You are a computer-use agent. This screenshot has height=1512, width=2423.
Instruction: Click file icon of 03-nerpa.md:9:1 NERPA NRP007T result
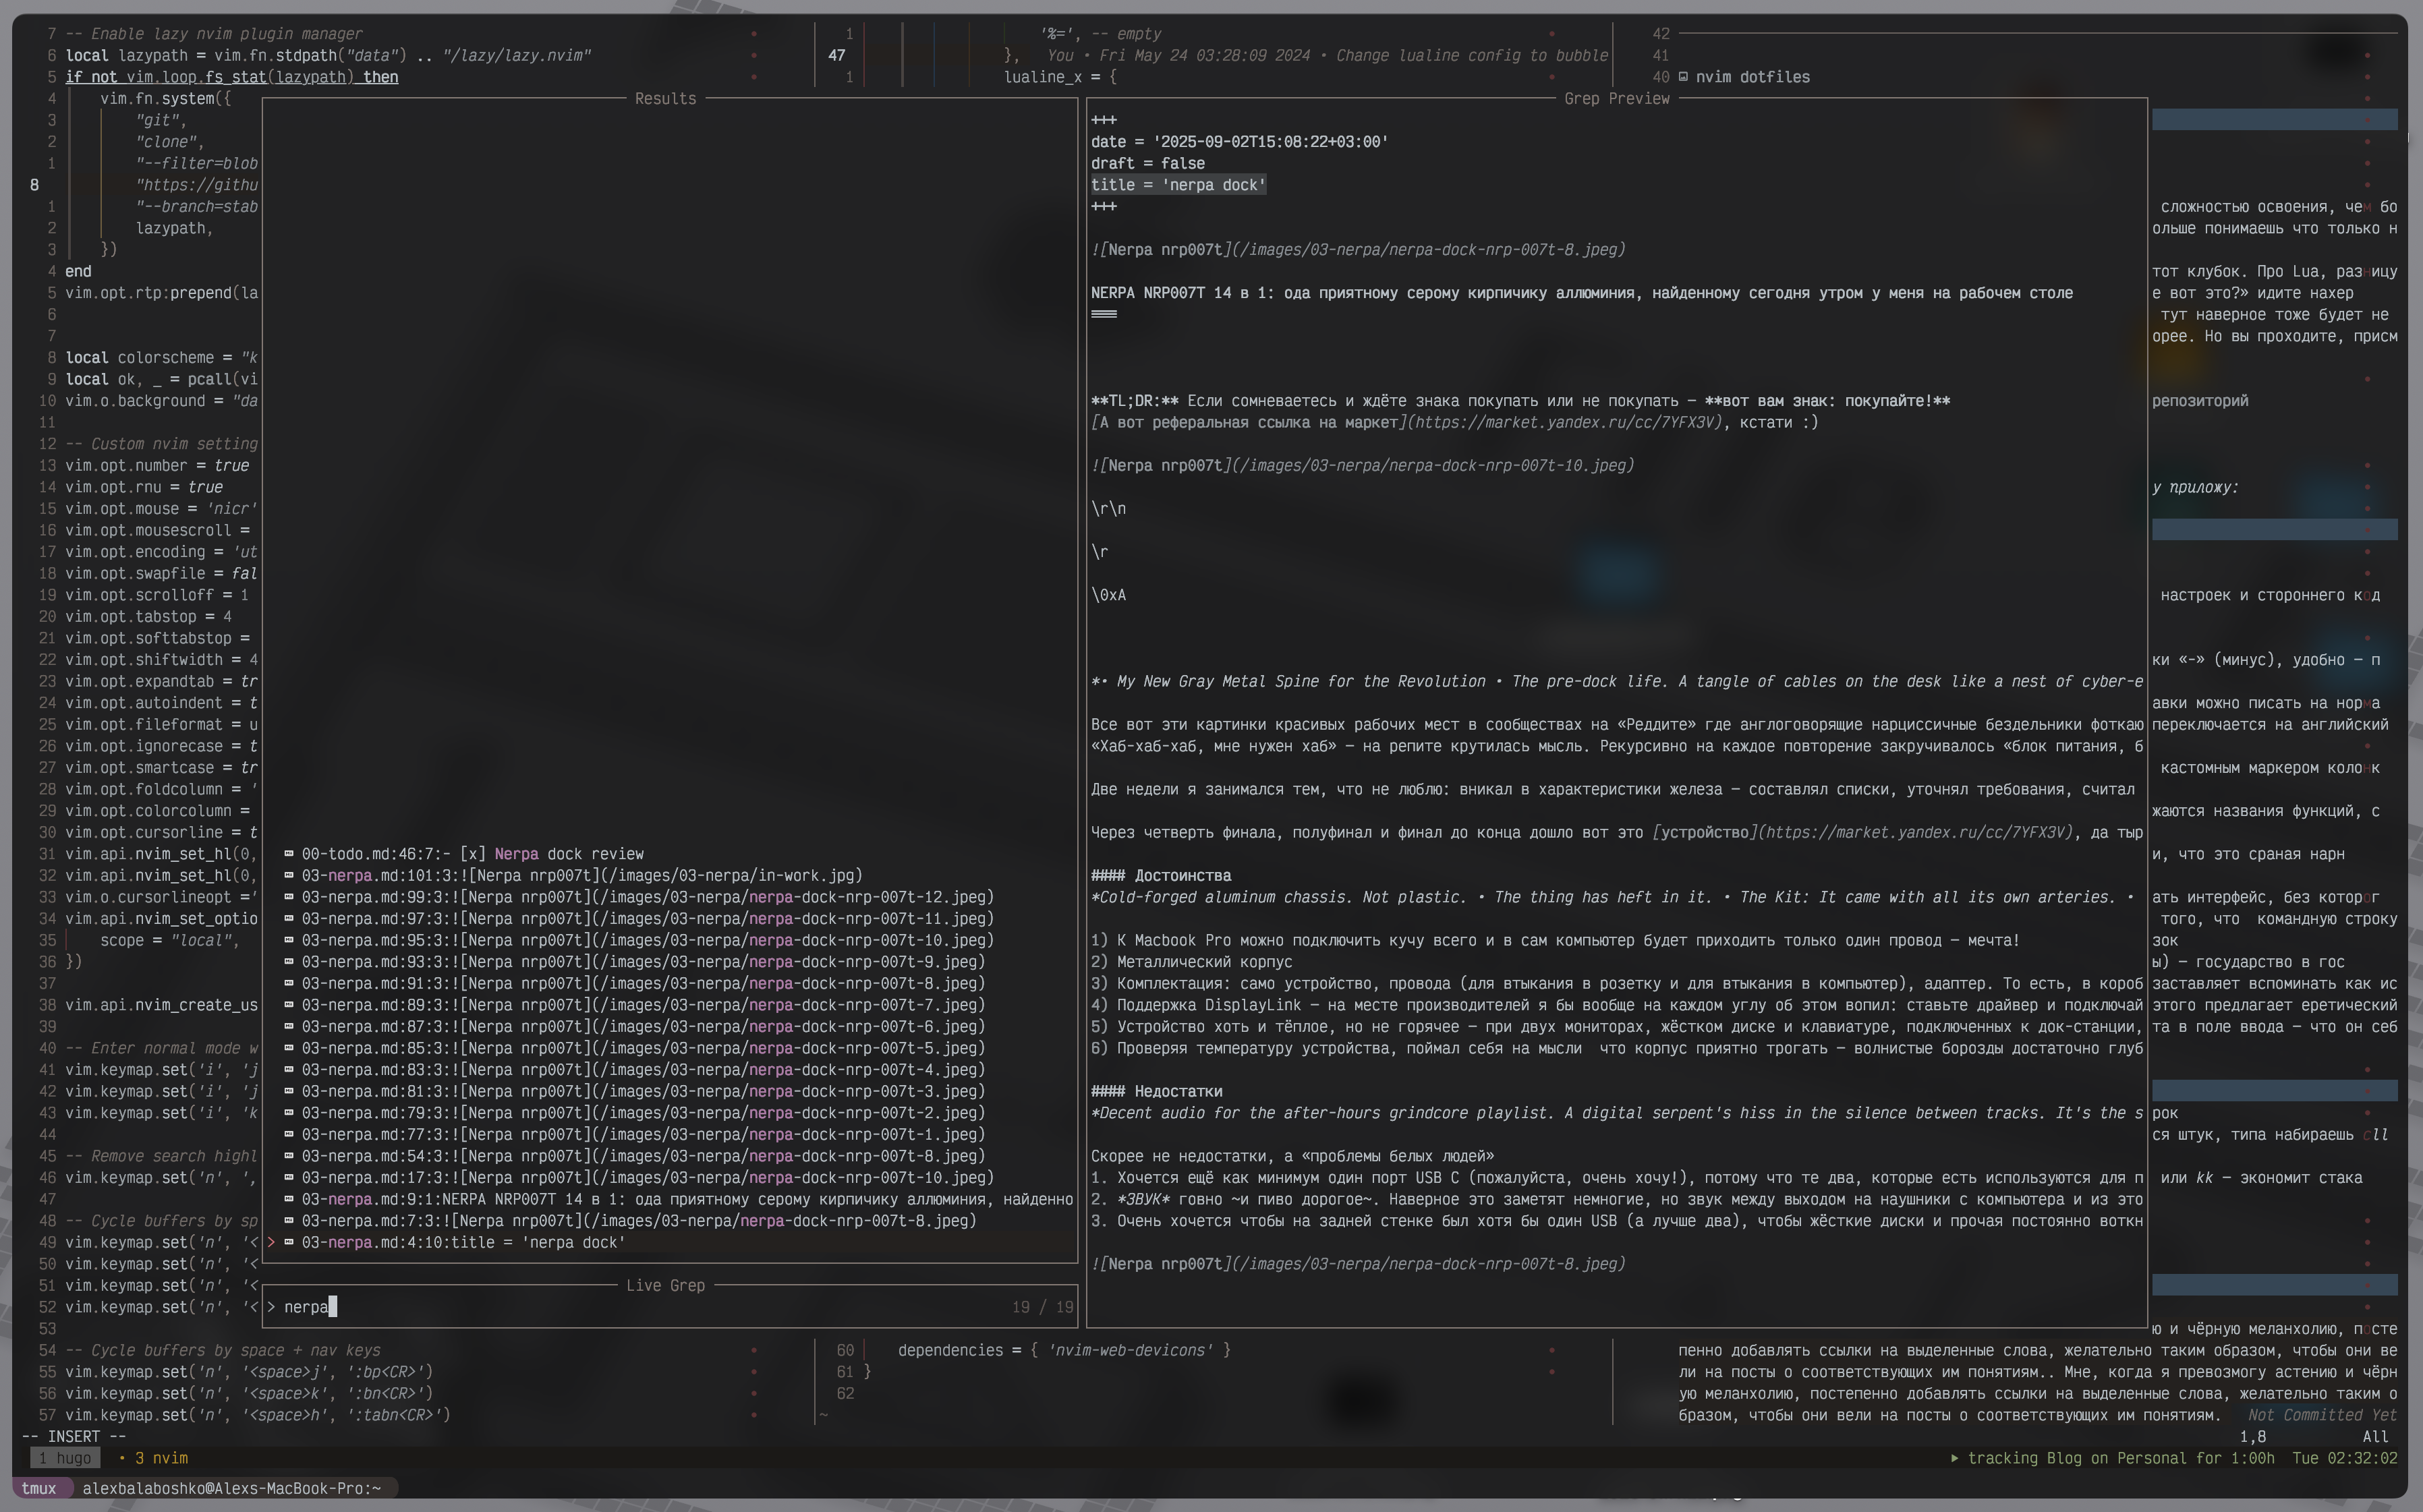tap(289, 1199)
